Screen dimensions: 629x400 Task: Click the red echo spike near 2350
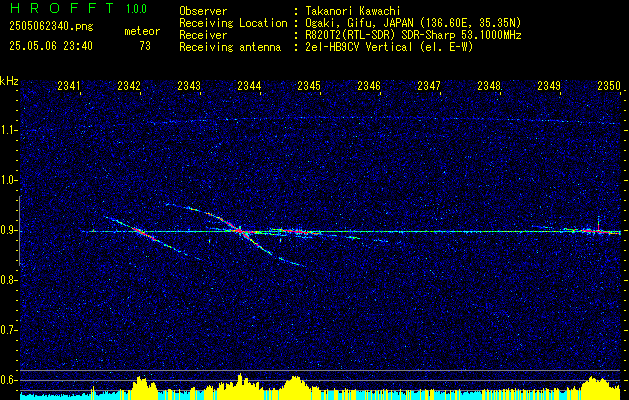pos(598,225)
